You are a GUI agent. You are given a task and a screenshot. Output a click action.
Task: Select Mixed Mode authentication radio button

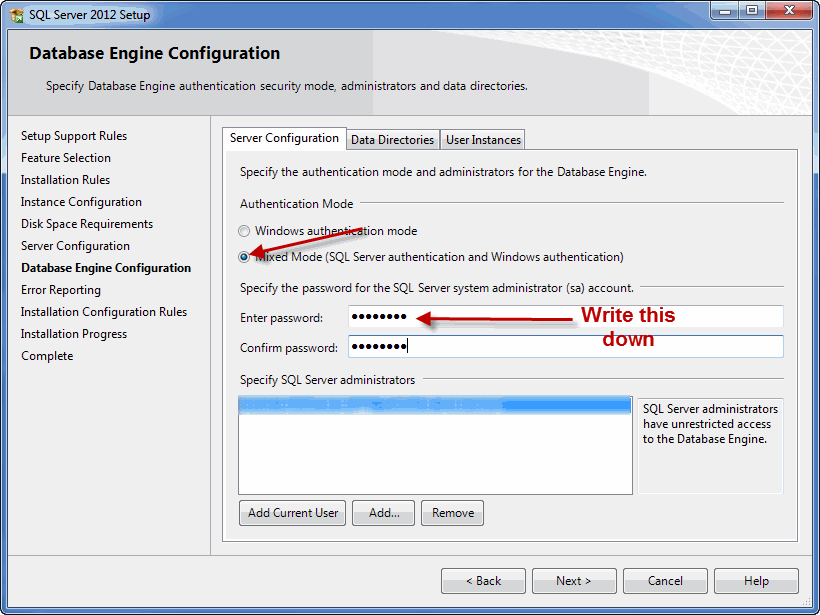tap(244, 257)
